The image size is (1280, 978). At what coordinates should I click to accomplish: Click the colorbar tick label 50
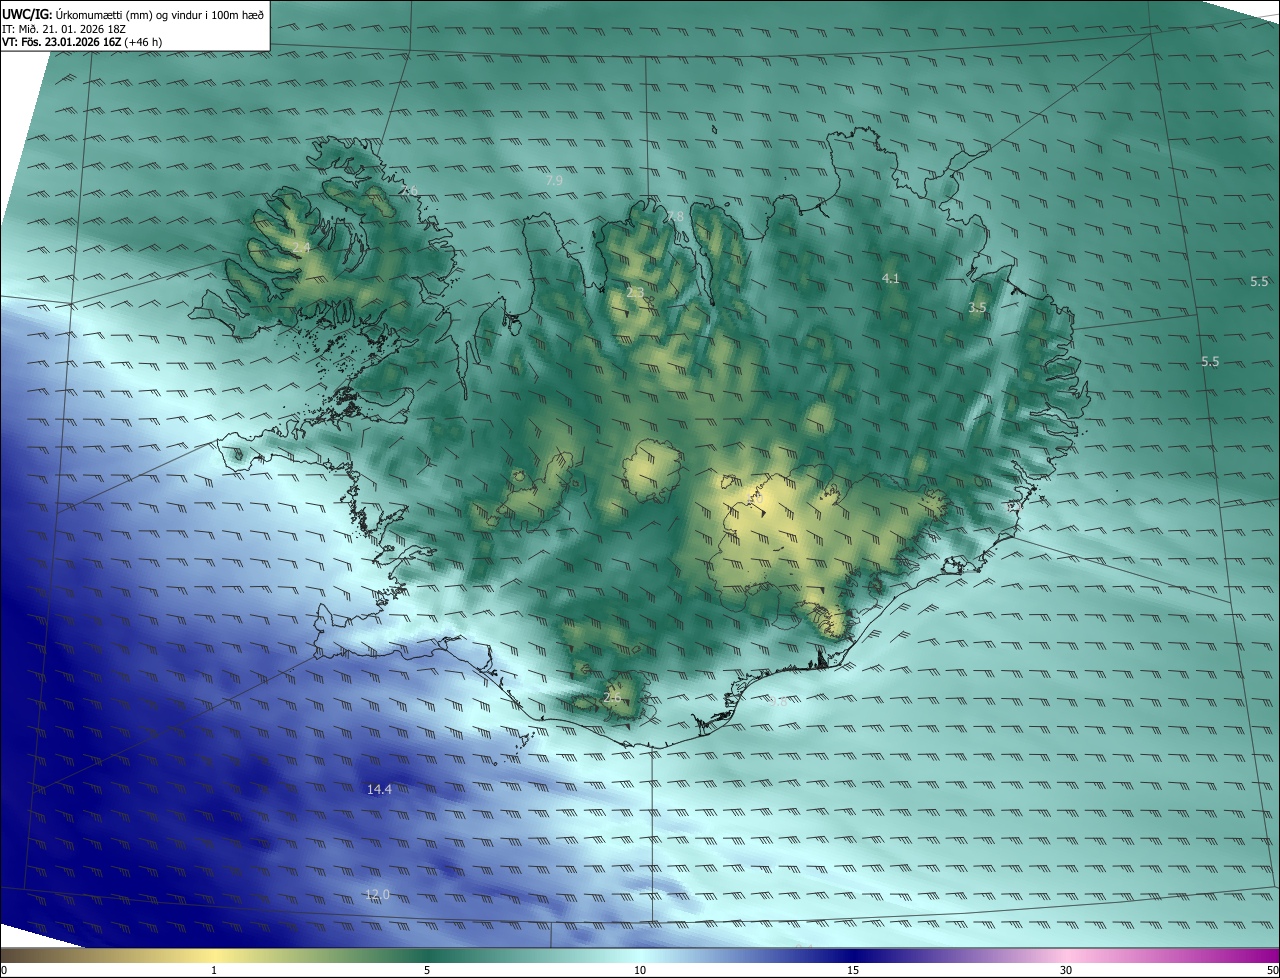(x=1272, y=970)
